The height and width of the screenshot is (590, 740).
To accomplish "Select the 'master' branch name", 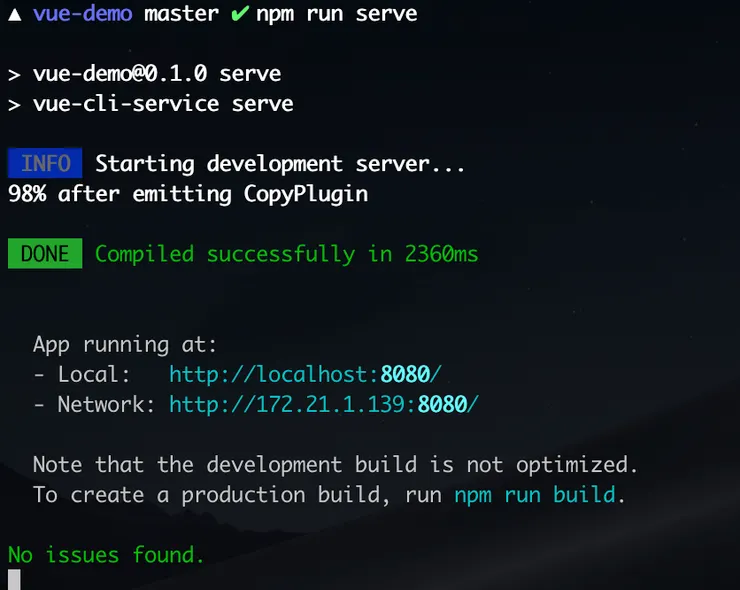I will pyautogui.click(x=181, y=14).
